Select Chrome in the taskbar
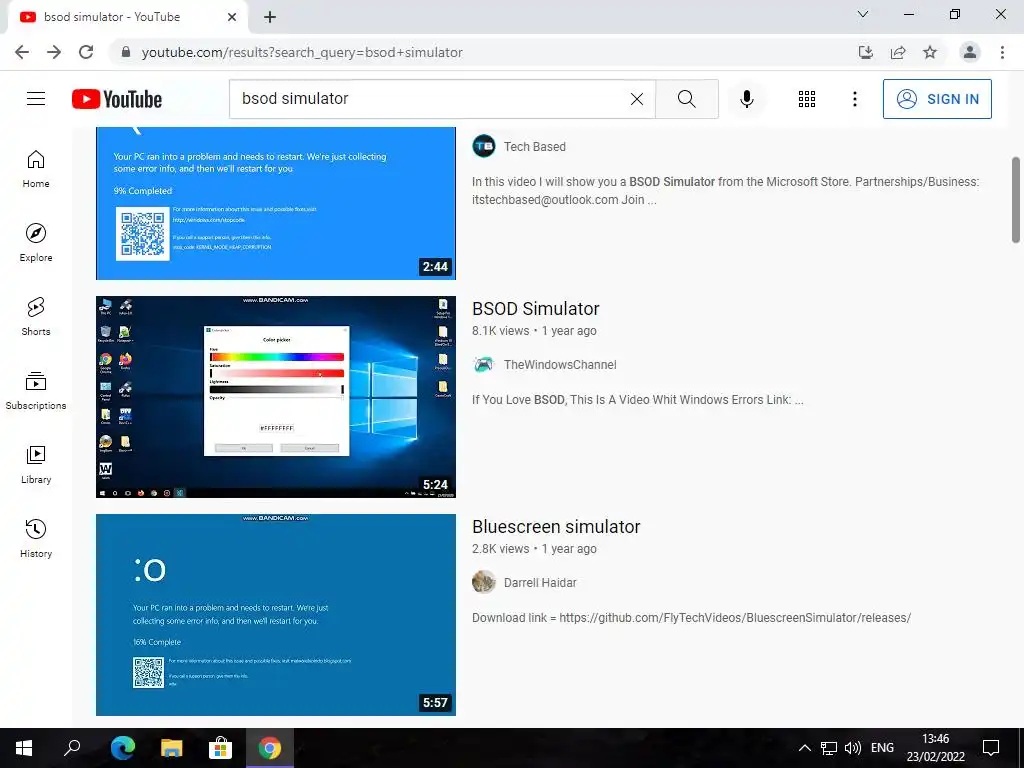The image size is (1024, 768). (269, 748)
